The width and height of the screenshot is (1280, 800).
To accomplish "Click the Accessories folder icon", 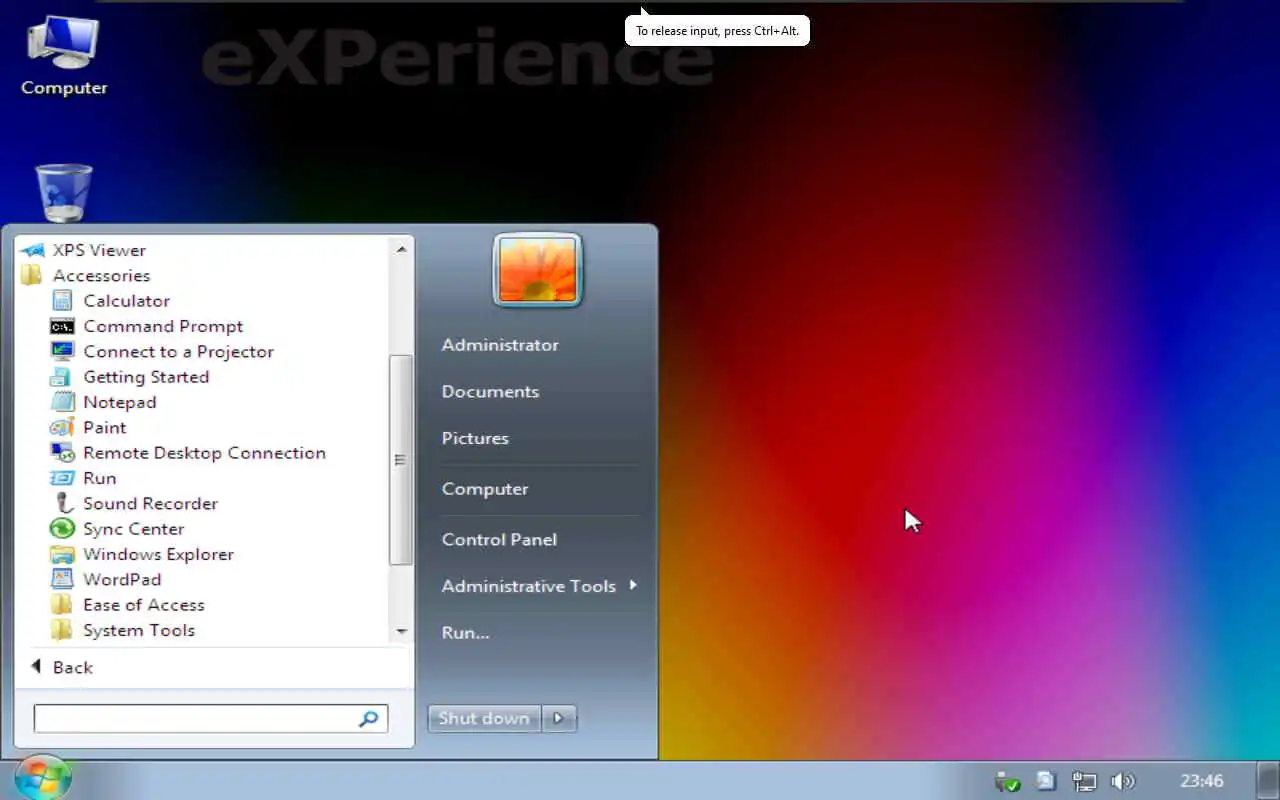I will coord(32,275).
